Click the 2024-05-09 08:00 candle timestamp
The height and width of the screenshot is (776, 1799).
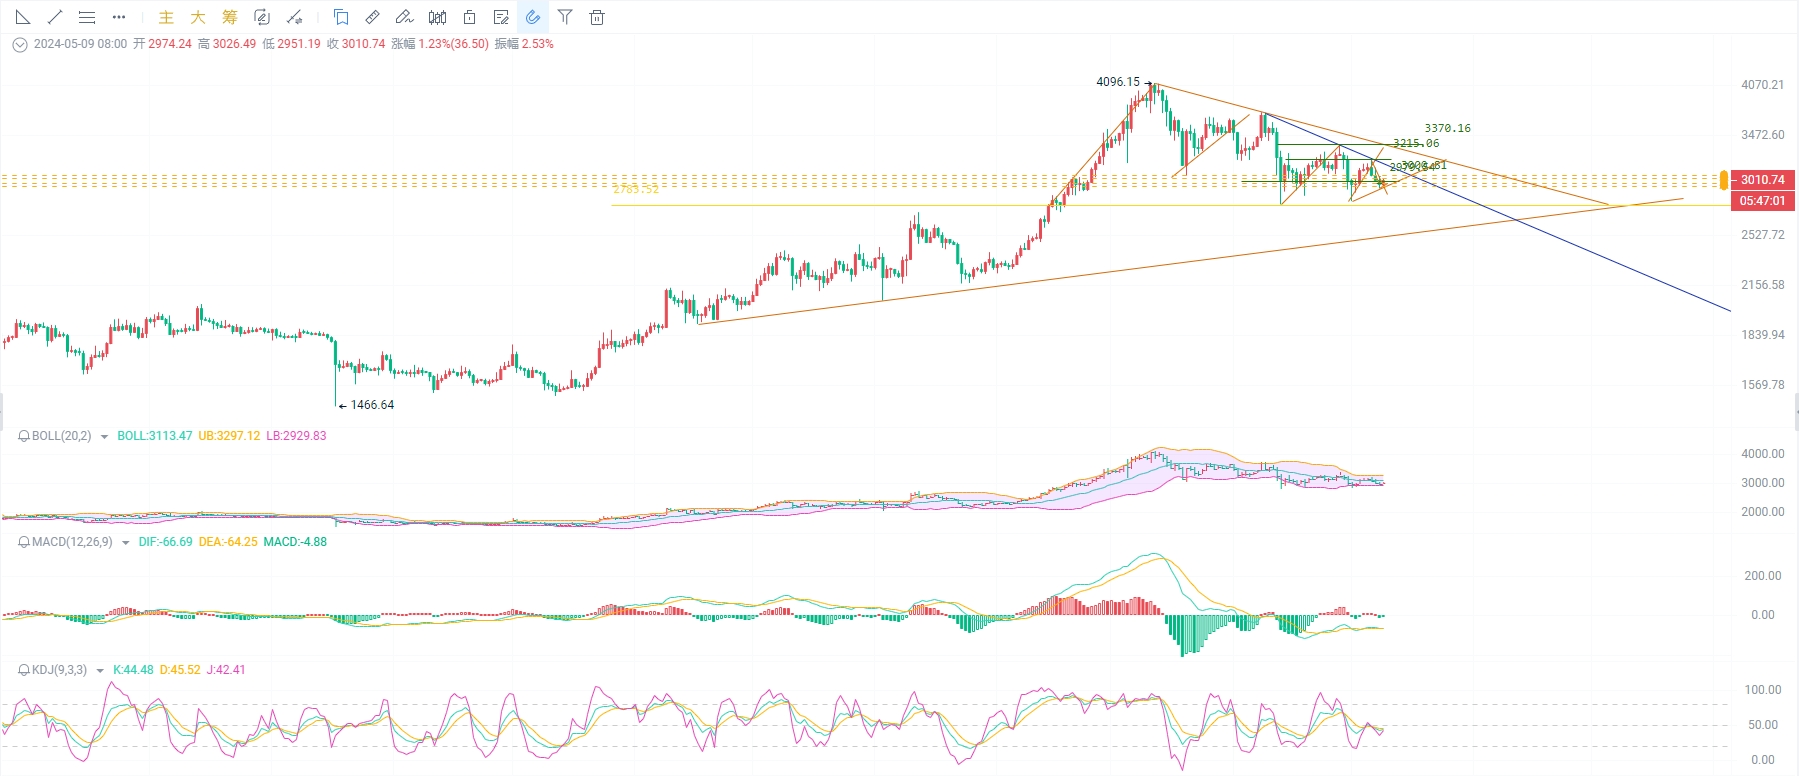tap(80, 44)
